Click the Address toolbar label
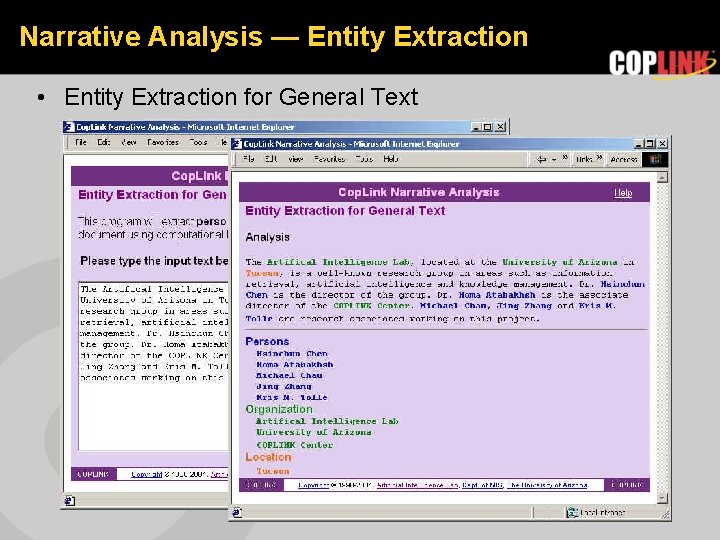This screenshot has height=540, width=720. pyautogui.click(x=624, y=159)
